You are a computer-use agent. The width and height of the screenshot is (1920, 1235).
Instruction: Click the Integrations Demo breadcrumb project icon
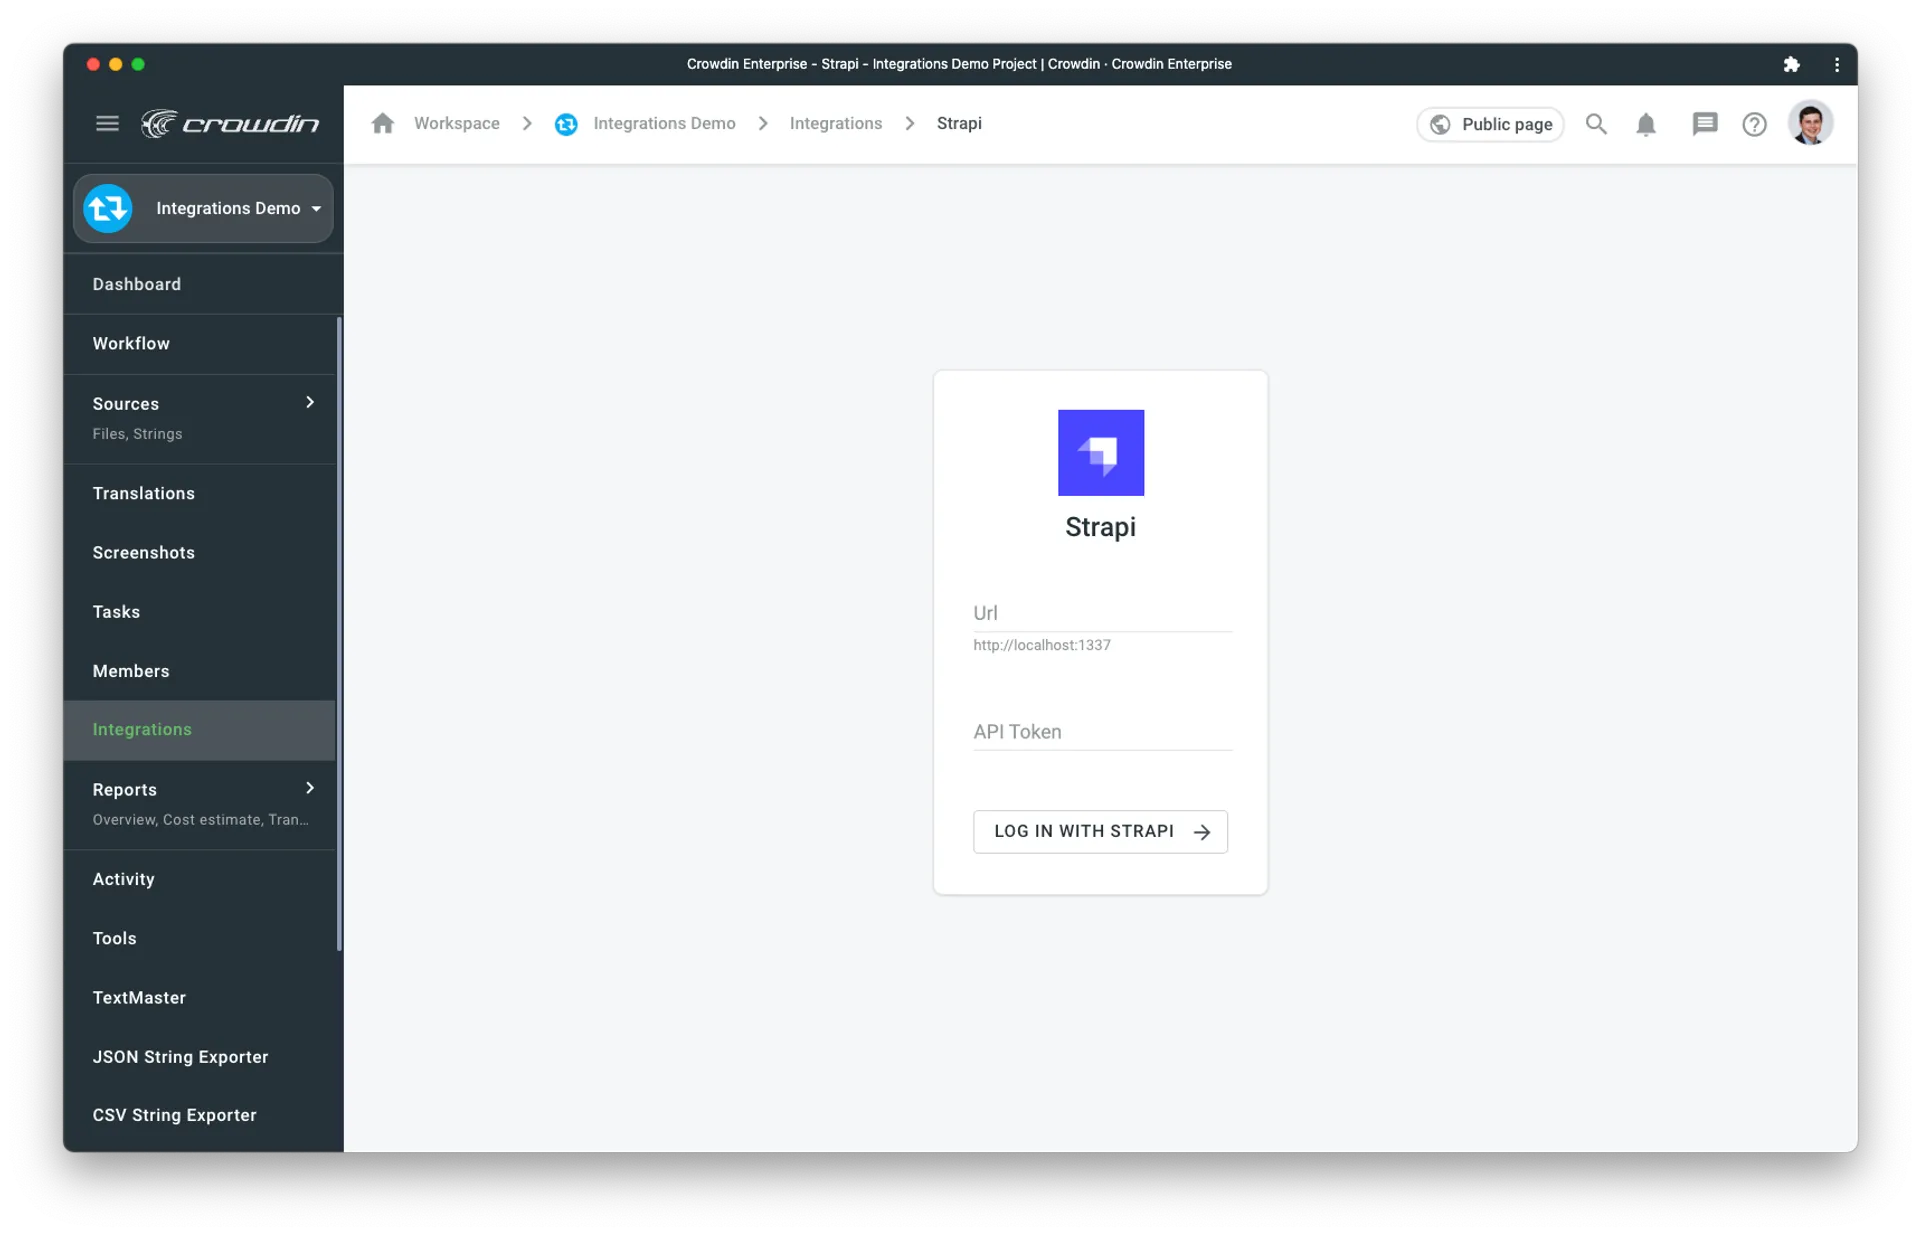(566, 124)
